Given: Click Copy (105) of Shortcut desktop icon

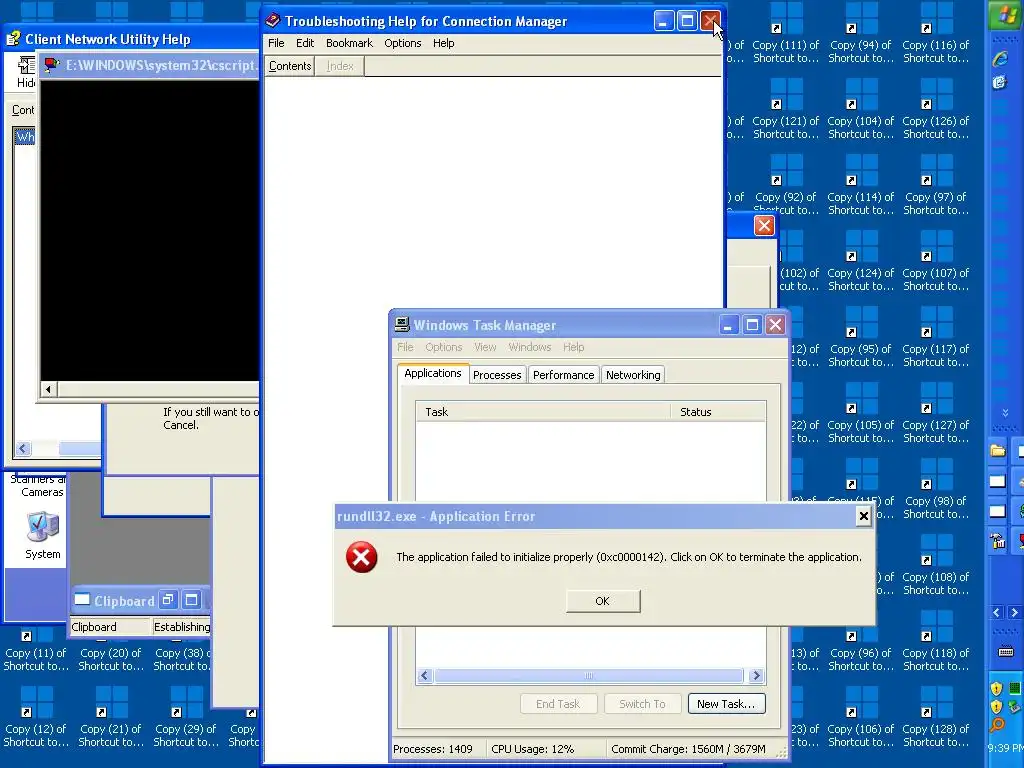Looking at the screenshot, I should (x=861, y=413).
